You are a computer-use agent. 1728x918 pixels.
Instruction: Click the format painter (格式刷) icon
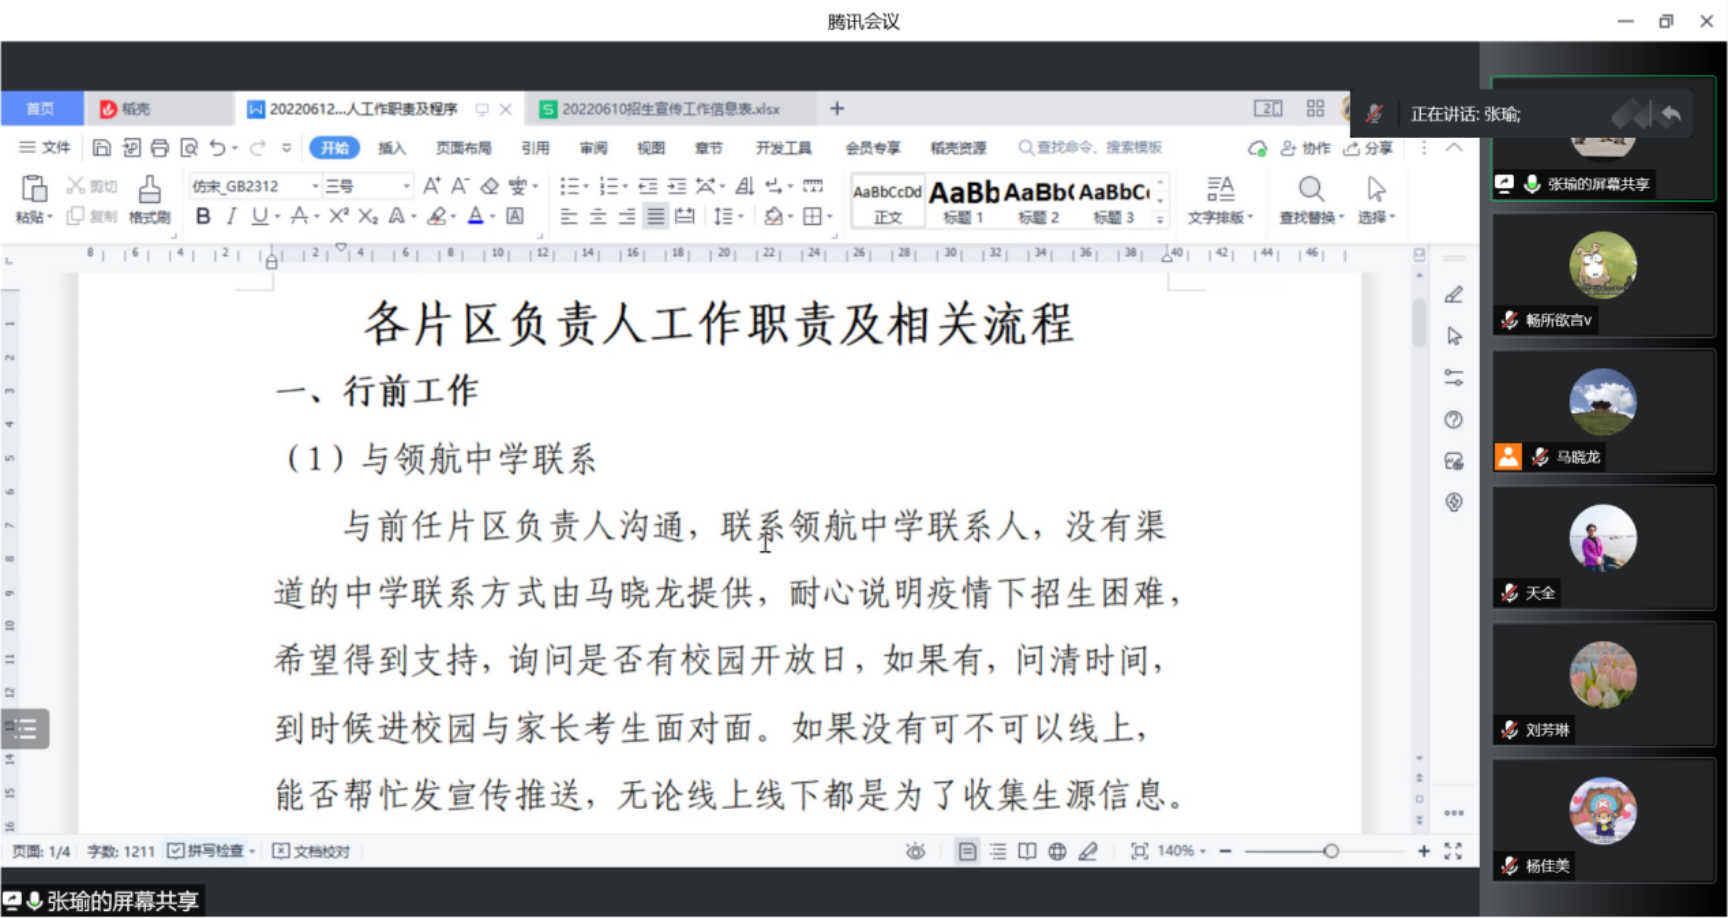(x=149, y=198)
